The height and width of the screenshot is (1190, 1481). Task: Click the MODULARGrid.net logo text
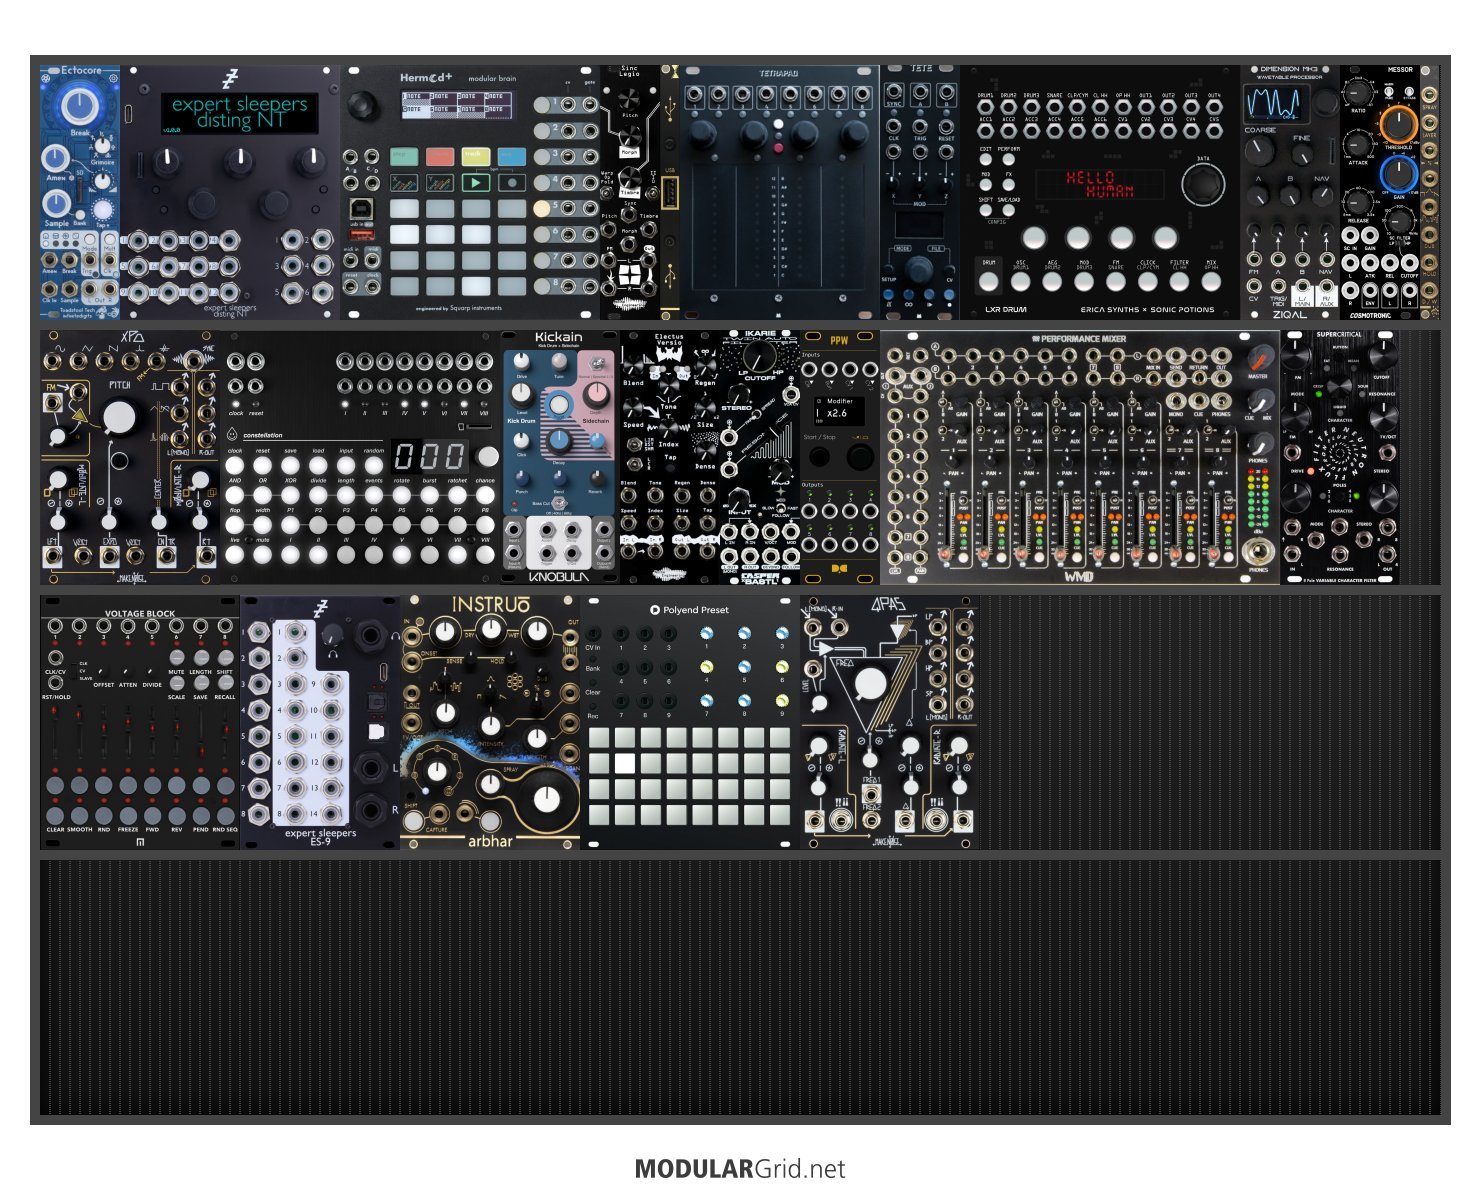click(x=740, y=1168)
